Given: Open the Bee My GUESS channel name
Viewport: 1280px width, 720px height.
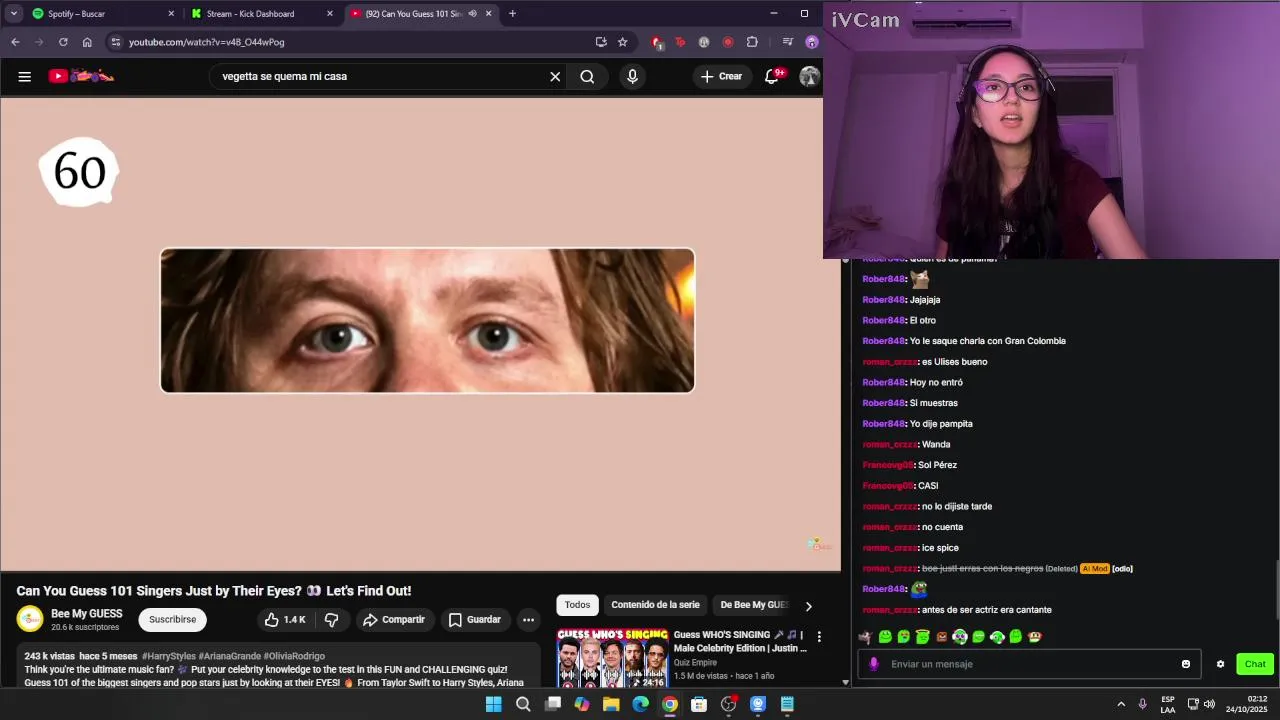Looking at the screenshot, I should (x=87, y=614).
